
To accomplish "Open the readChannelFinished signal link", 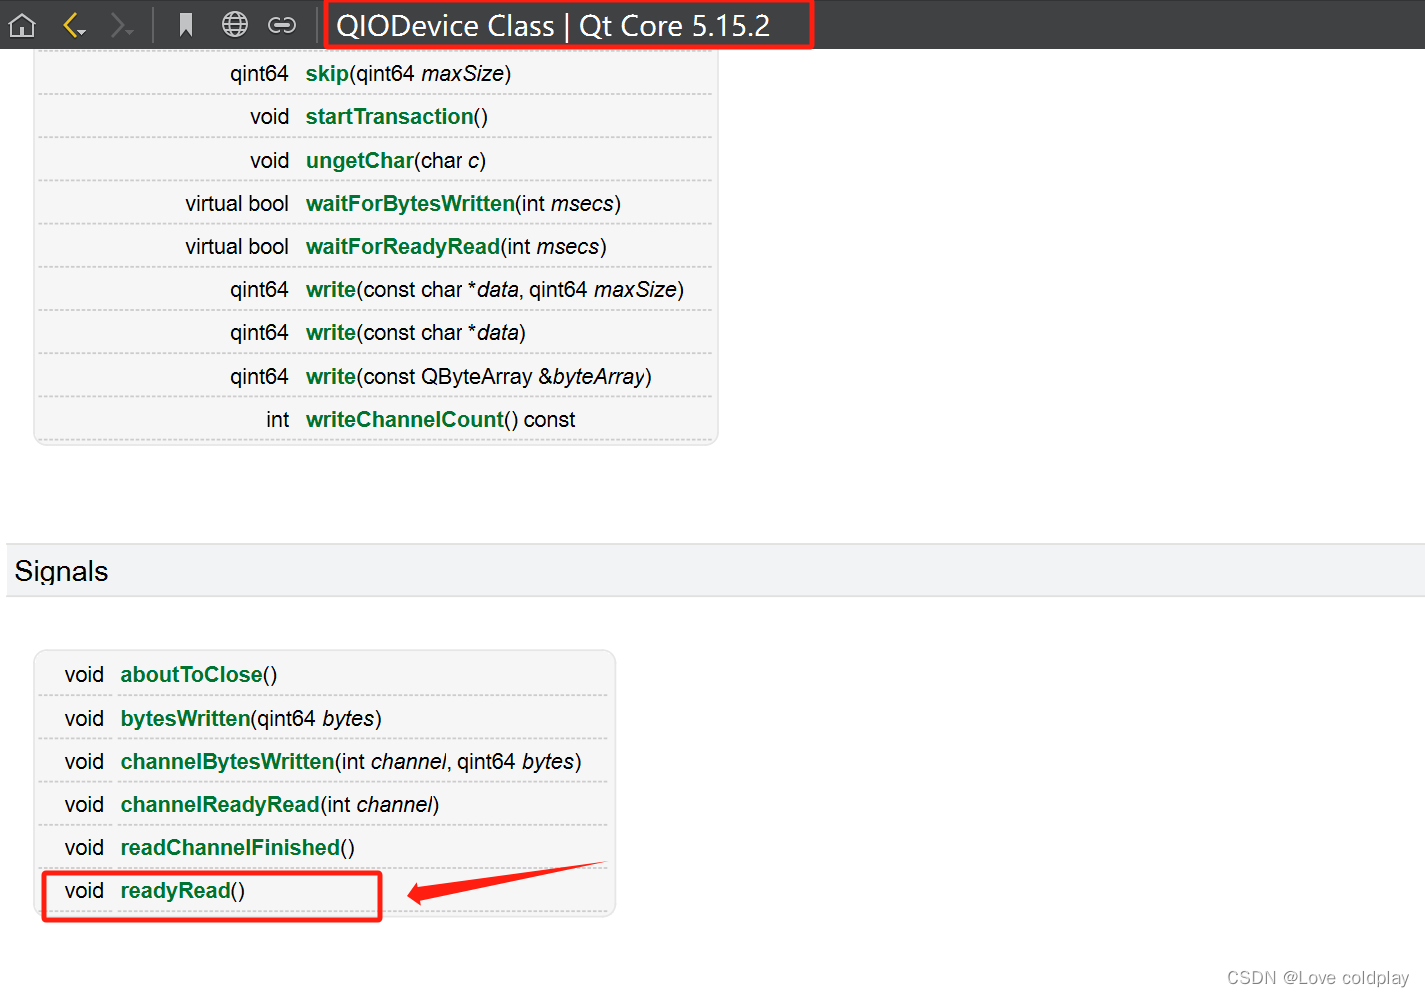I will click(x=230, y=848).
